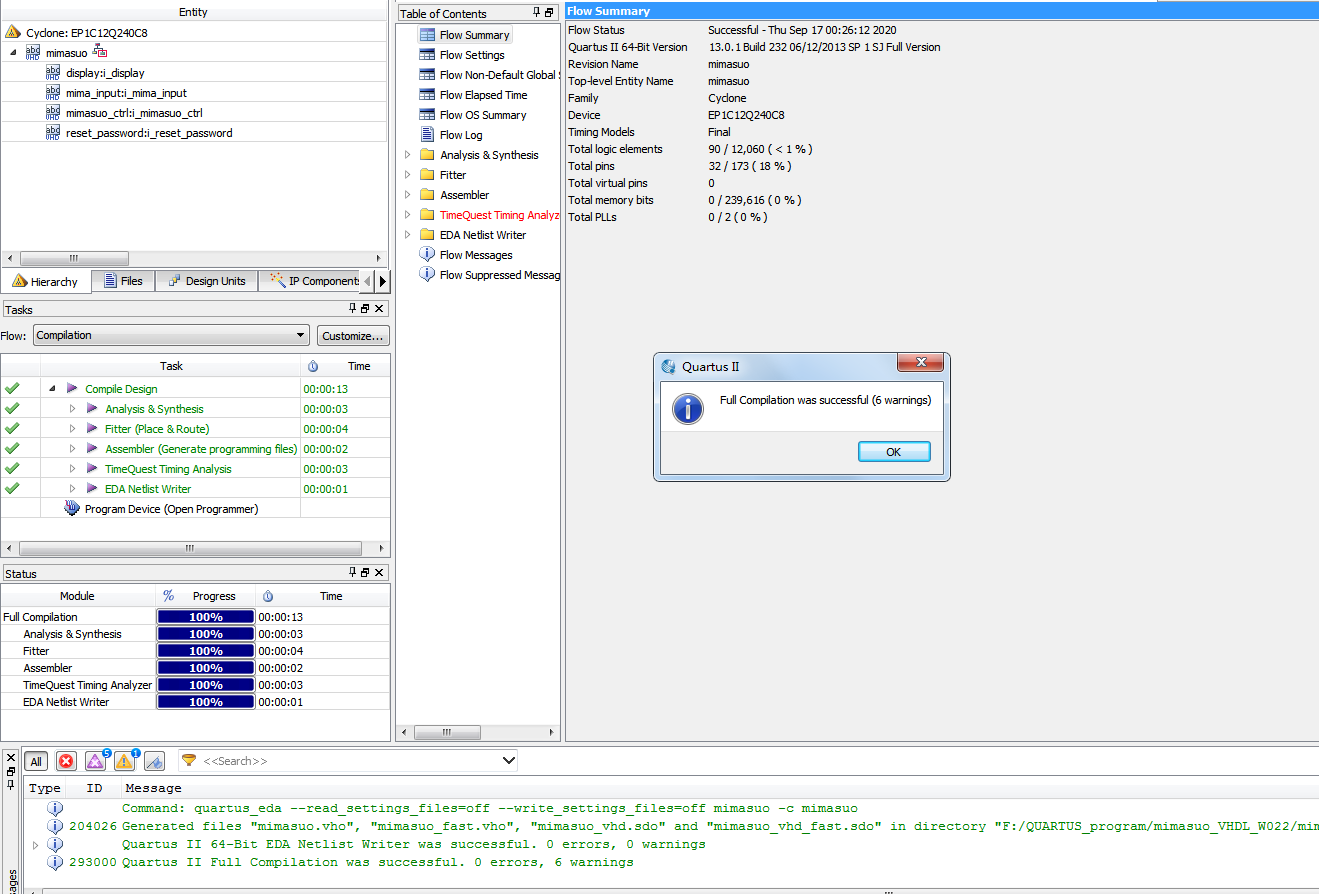Open Flow Settings report

click(472, 55)
